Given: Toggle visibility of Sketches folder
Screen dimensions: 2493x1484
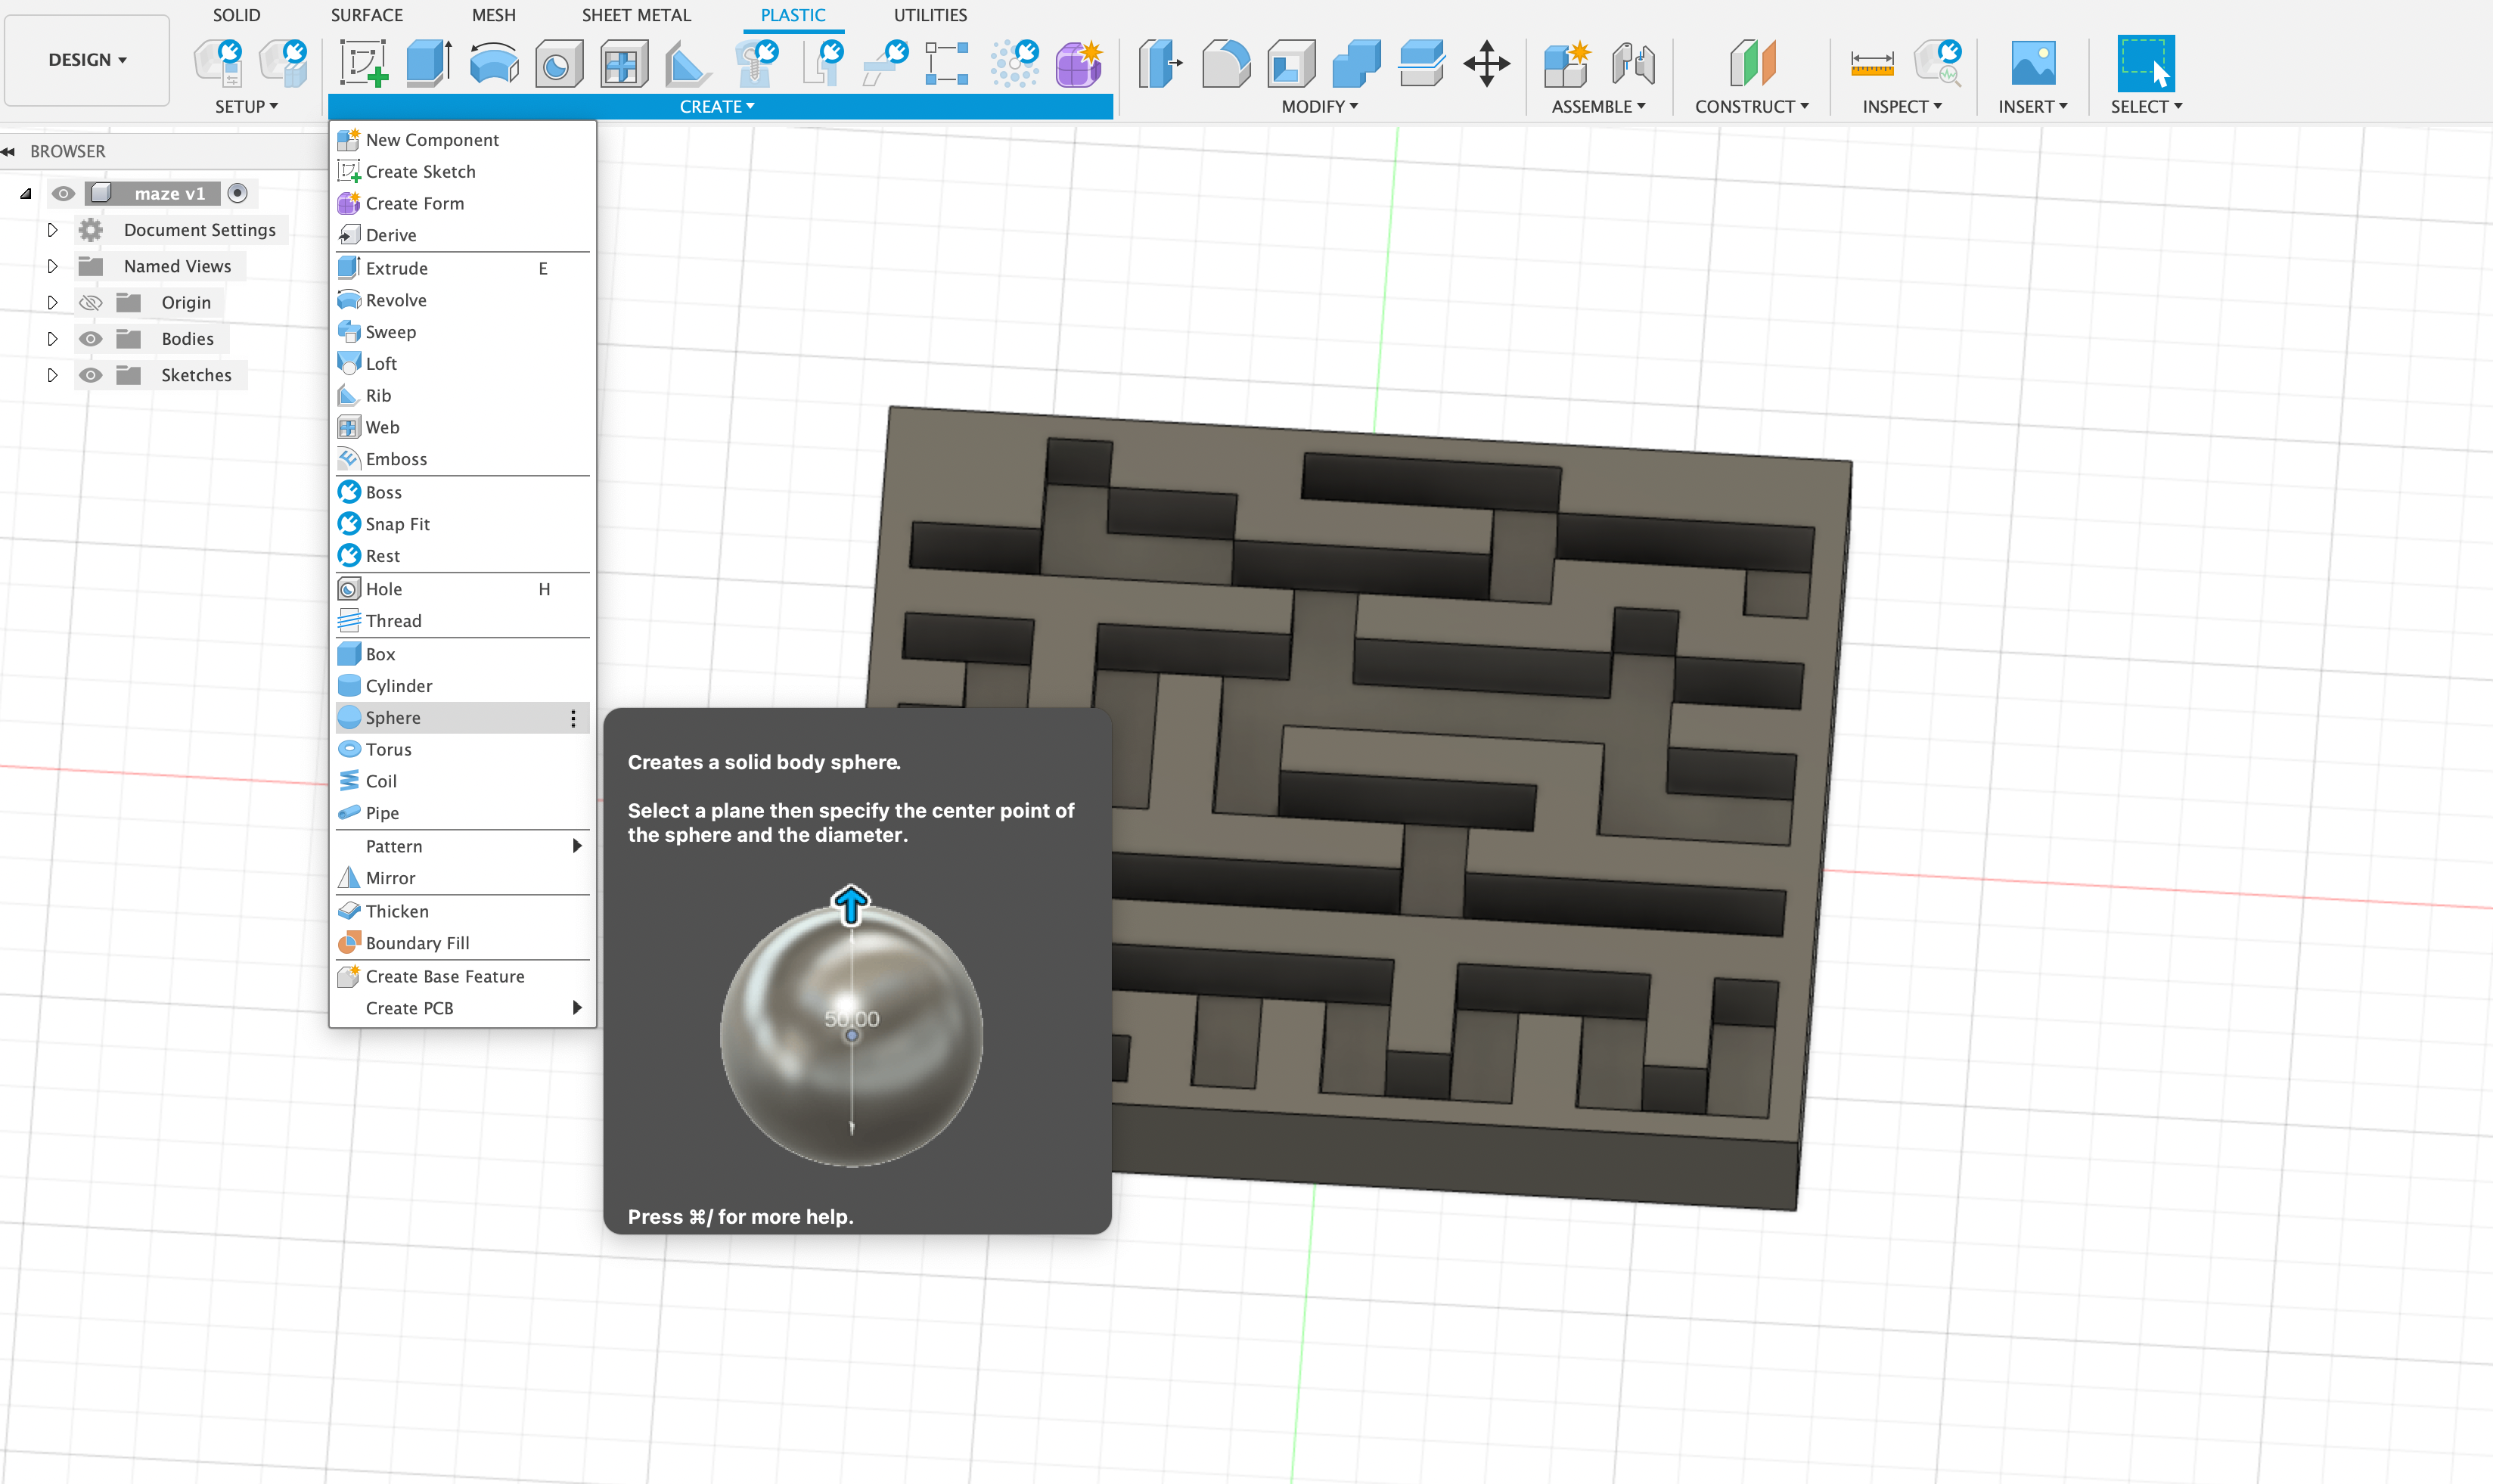Looking at the screenshot, I should click(90, 374).
